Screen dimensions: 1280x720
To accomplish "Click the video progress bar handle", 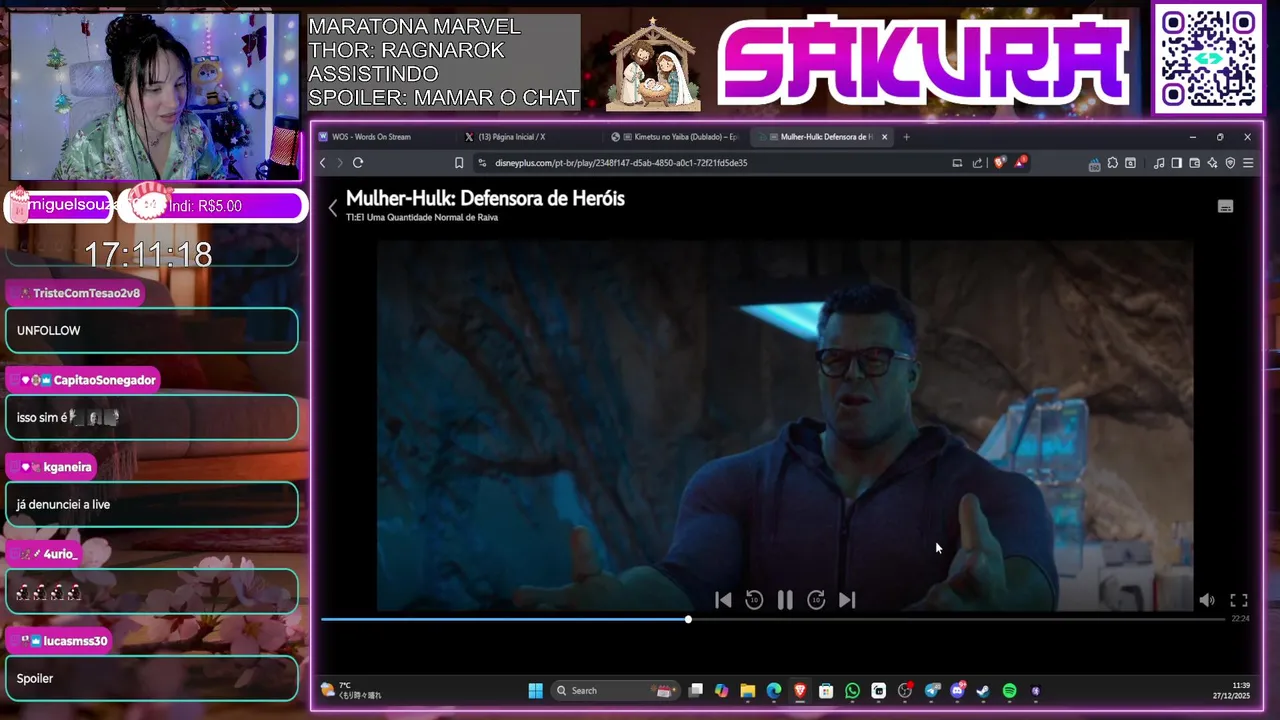I will (688, 620).
